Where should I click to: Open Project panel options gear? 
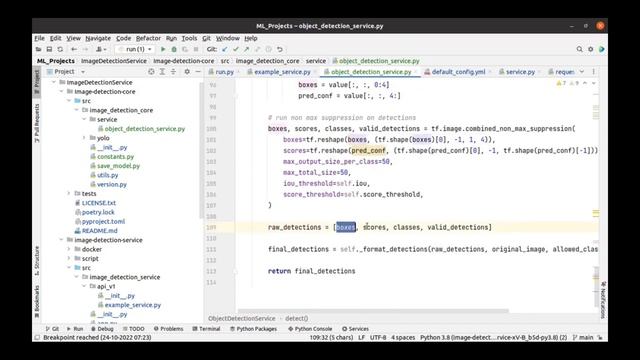[x=187, y=71]
